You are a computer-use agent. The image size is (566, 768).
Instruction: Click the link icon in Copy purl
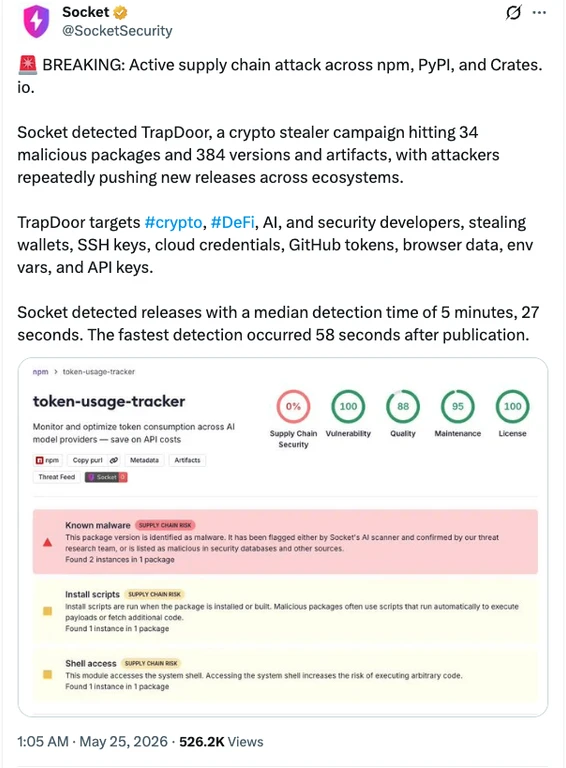114,460
